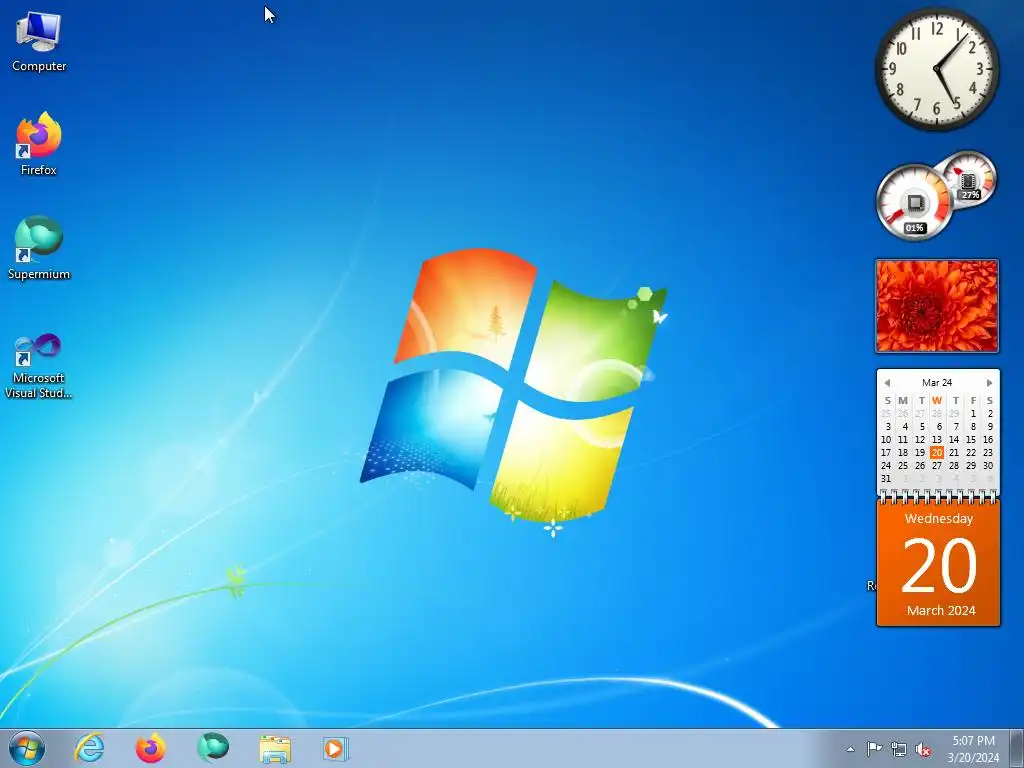Go to next month in calendar gadget
The height and width of the screenshot is (768, 1024).
tap(989, 383)
